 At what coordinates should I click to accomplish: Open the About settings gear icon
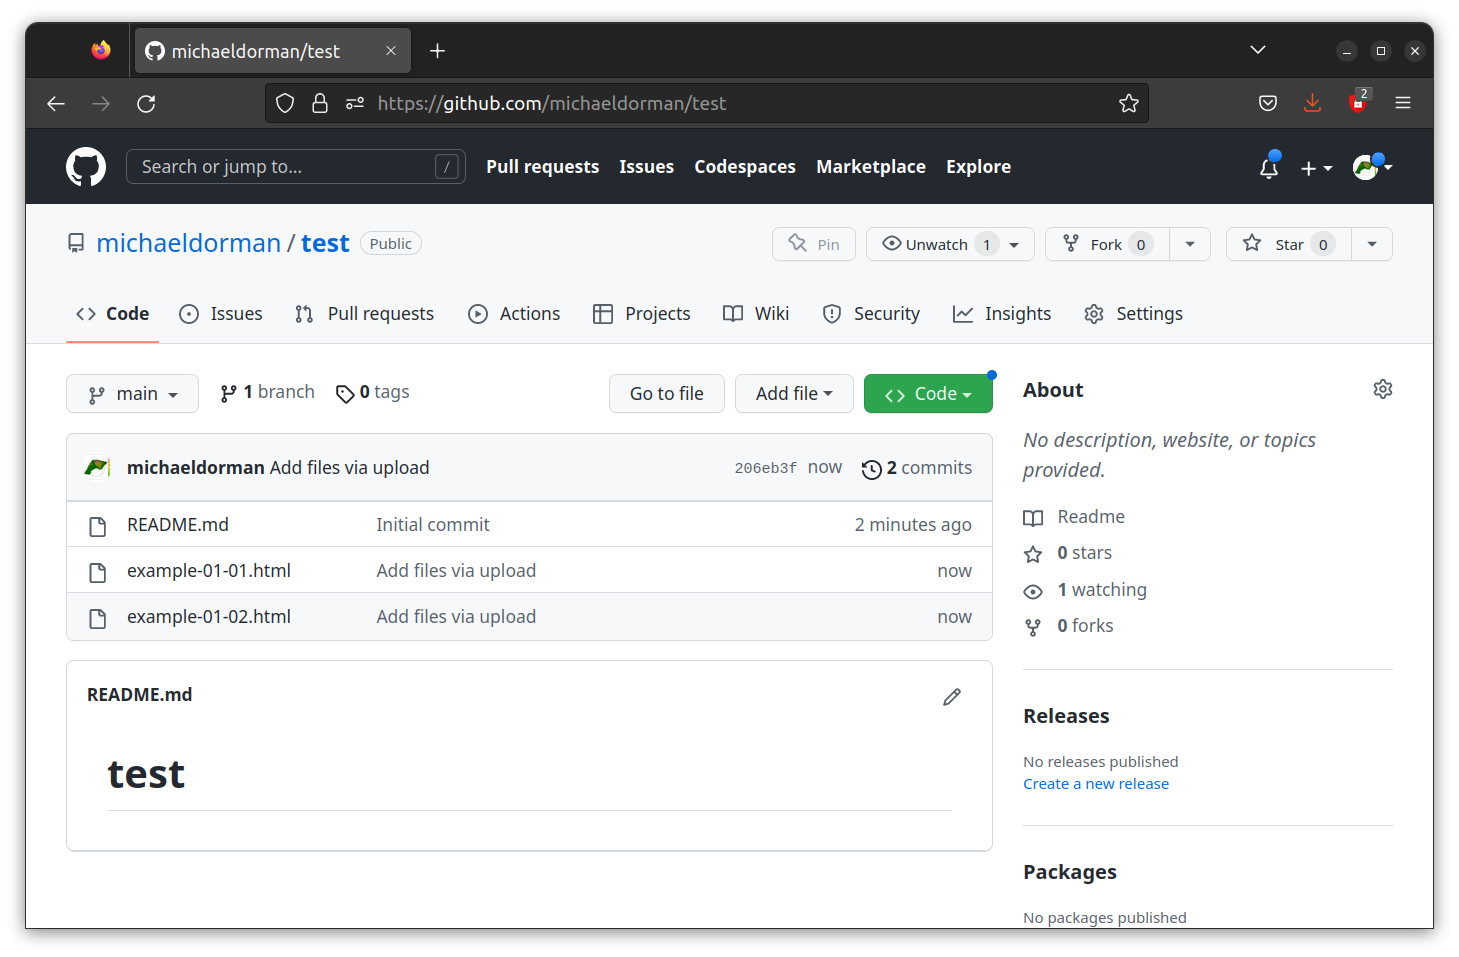pos(1382,389)
